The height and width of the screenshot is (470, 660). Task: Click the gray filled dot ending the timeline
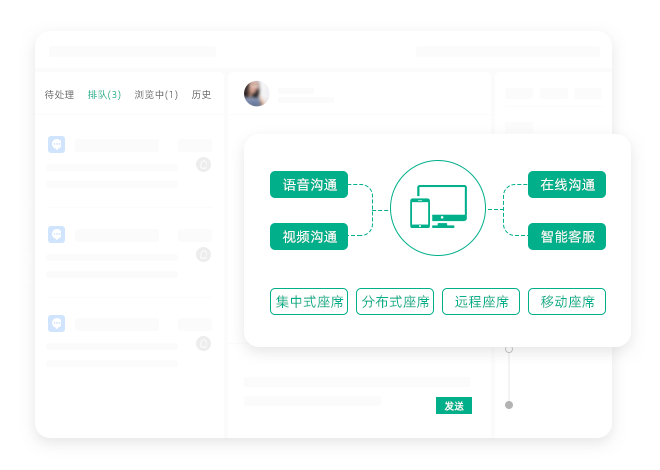tap(509, 405)
